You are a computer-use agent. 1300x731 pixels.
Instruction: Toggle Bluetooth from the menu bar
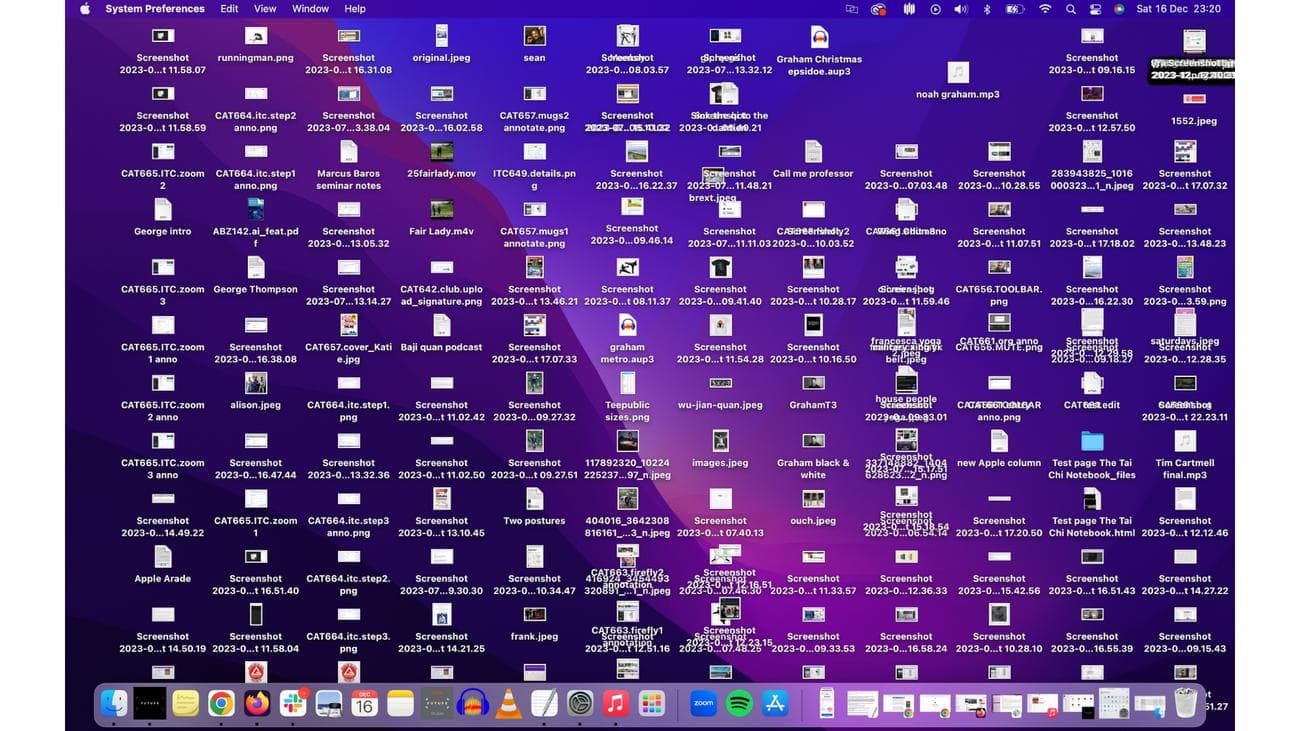(x=987, y=8)
